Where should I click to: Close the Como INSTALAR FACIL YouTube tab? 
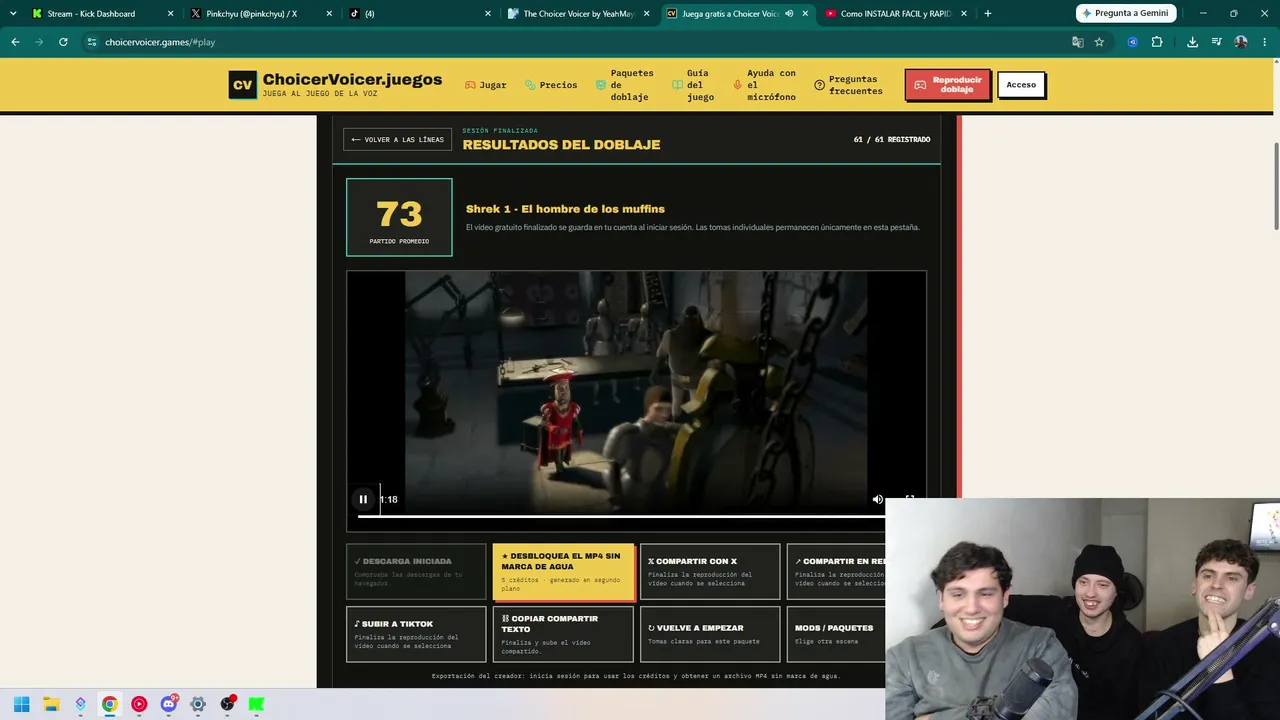(964, 14)
